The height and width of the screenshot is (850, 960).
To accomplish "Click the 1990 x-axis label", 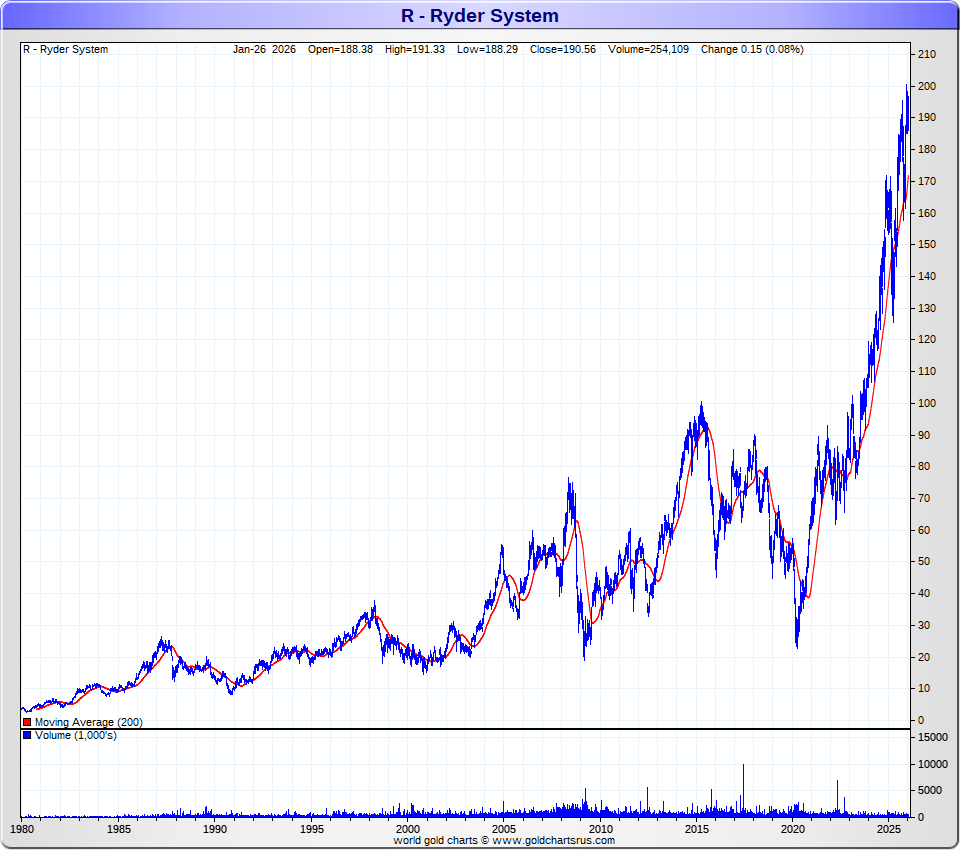I will coord(215,829).
